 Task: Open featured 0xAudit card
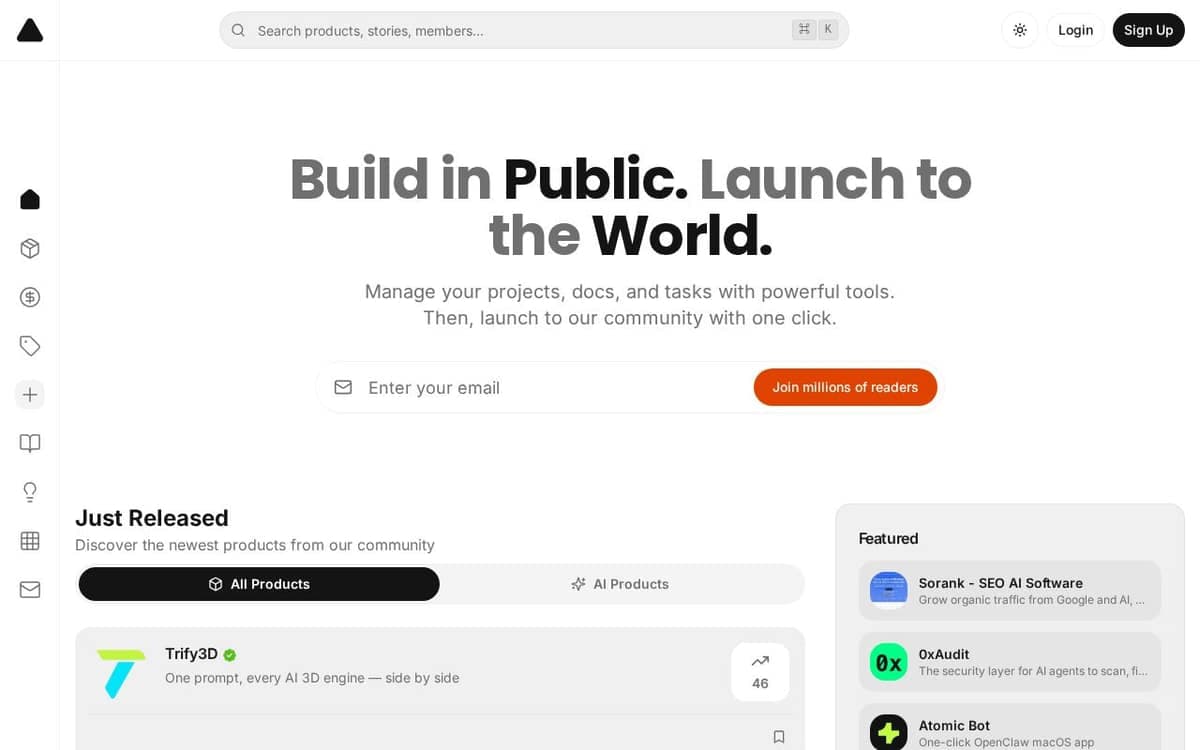1010,662
